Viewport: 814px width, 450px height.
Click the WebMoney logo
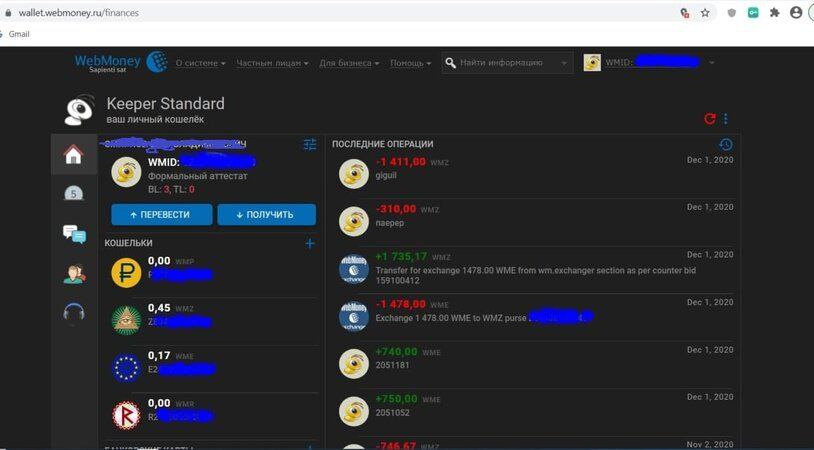pos(120,62)
